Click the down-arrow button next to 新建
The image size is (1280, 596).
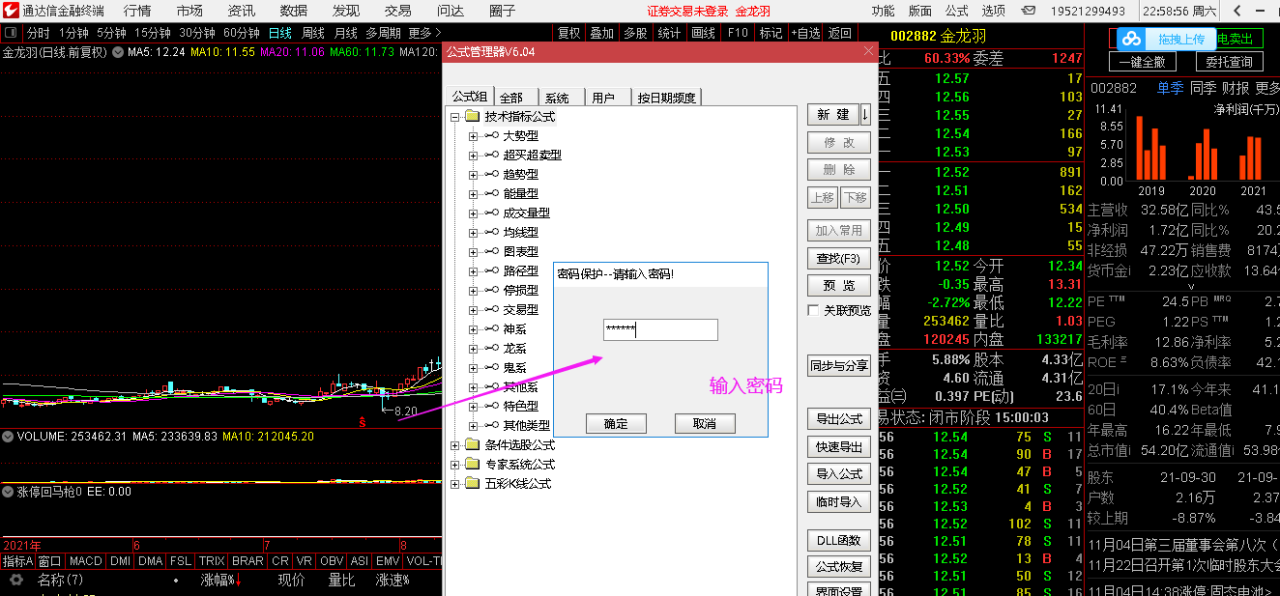(x=865, y=115)
